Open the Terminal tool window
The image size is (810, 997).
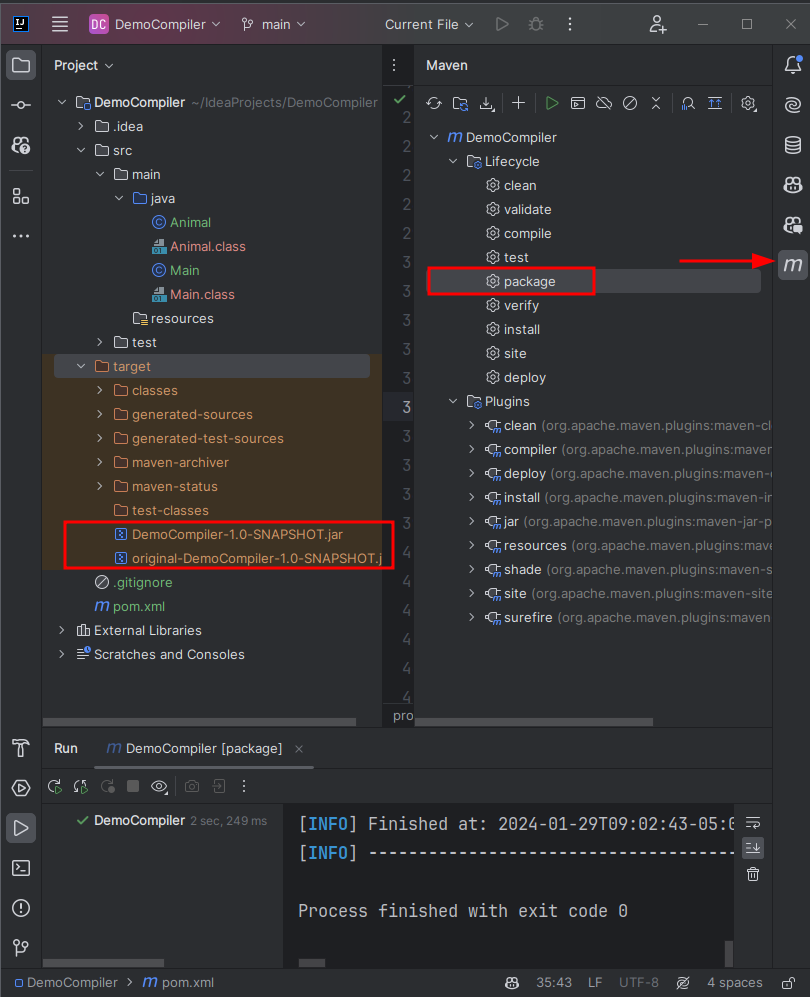click(x=21, y=867)
